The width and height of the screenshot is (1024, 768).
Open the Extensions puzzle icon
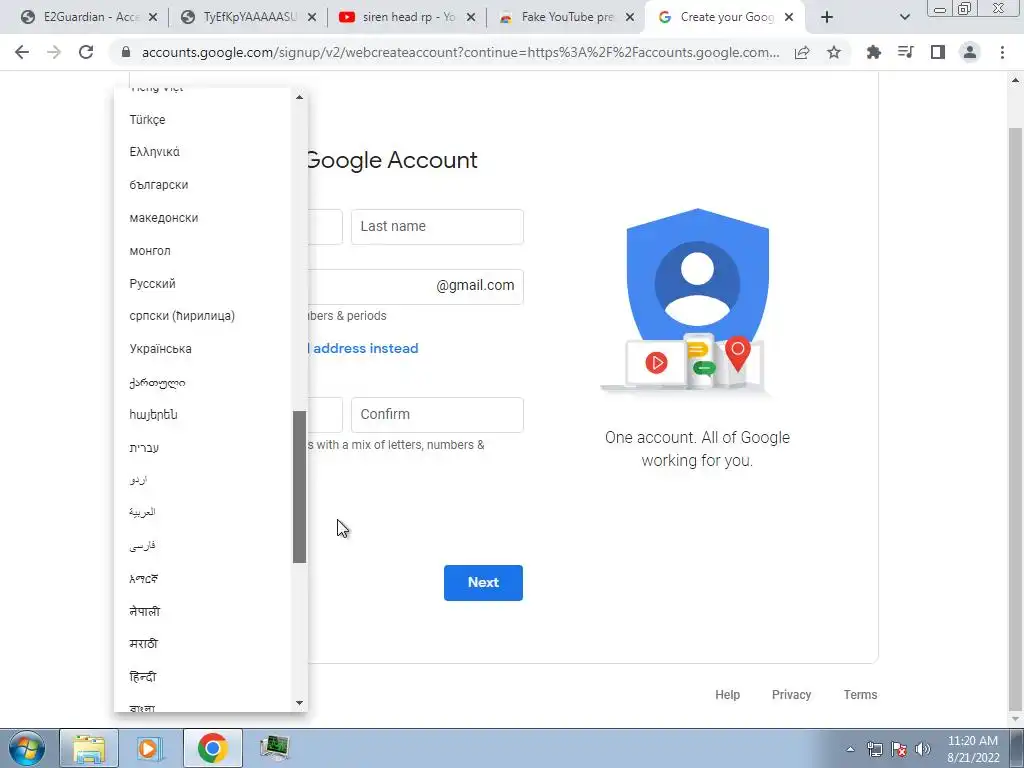[x=874, y=52]
